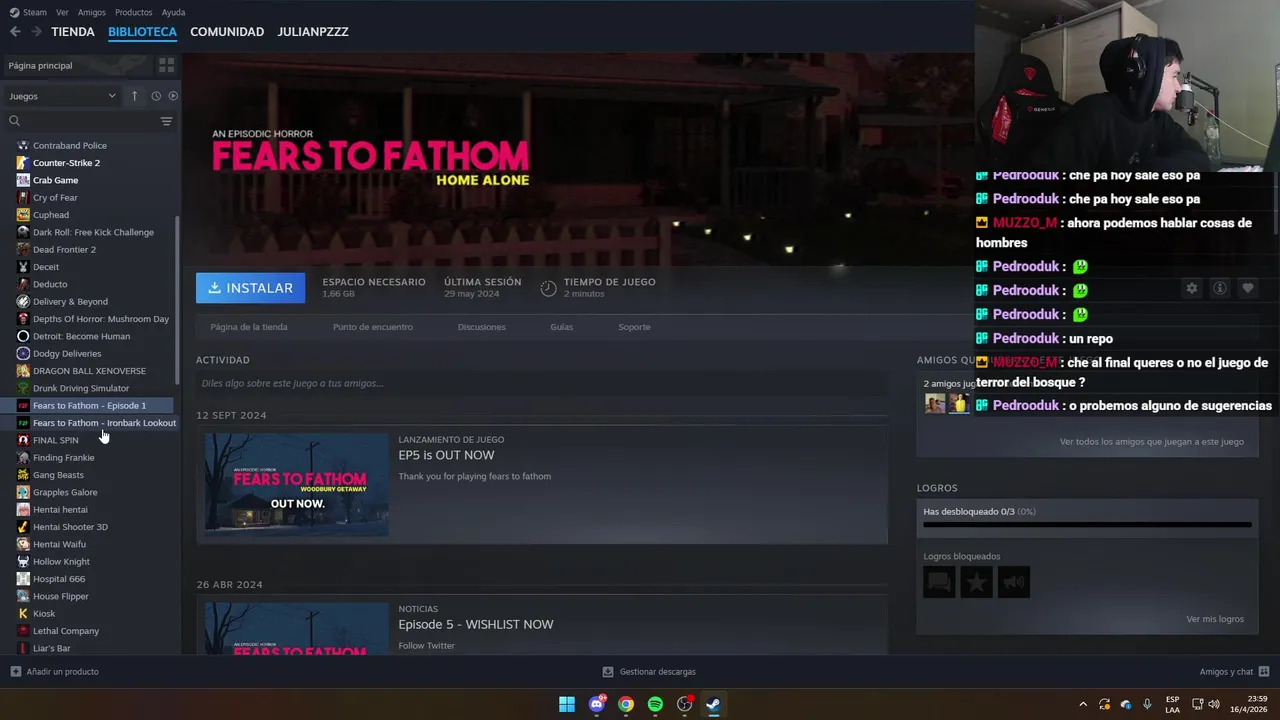Click the achievements progress bar
The width and height of the screenshot is (1280, 720).
coord(1087,524)
